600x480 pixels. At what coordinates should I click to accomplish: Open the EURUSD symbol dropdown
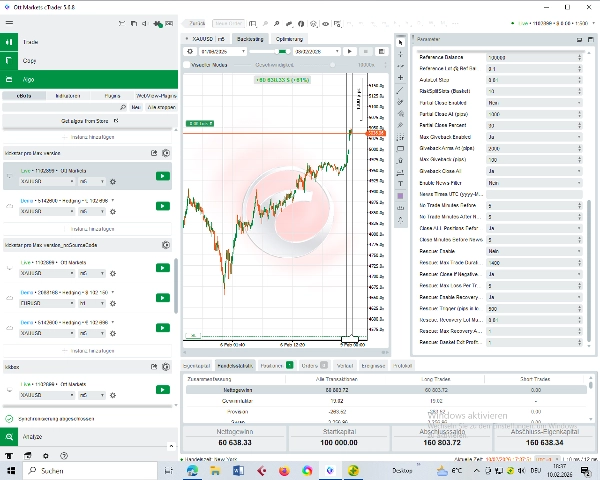point(47,304)
